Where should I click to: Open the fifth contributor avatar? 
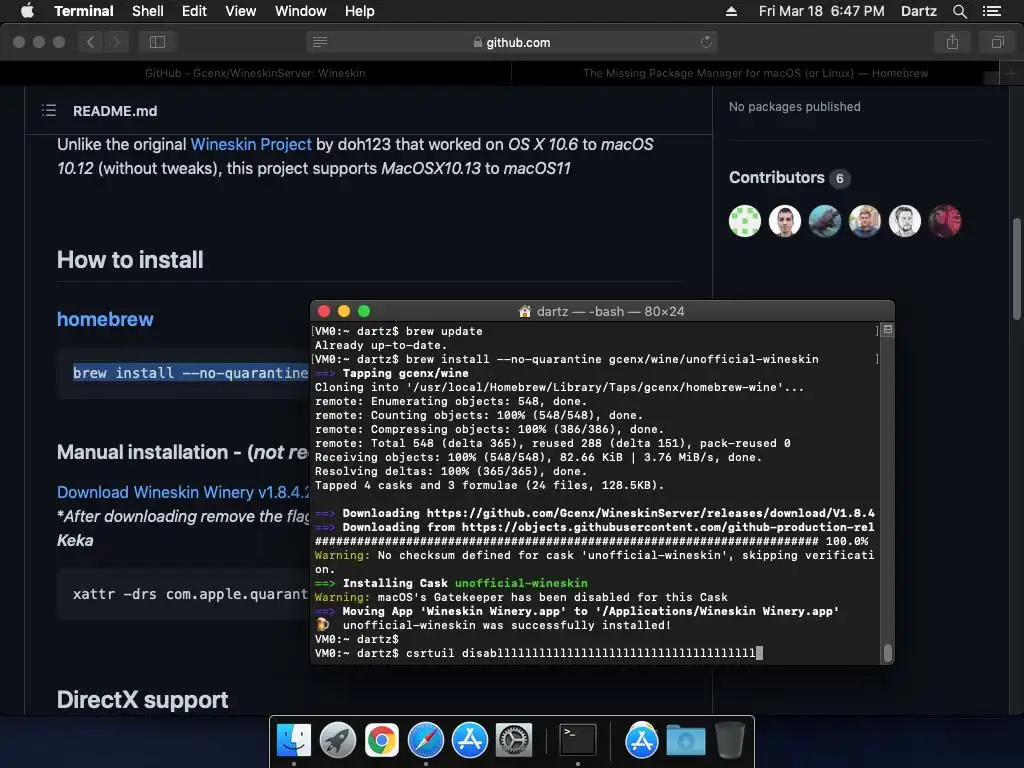coord(904,221)
